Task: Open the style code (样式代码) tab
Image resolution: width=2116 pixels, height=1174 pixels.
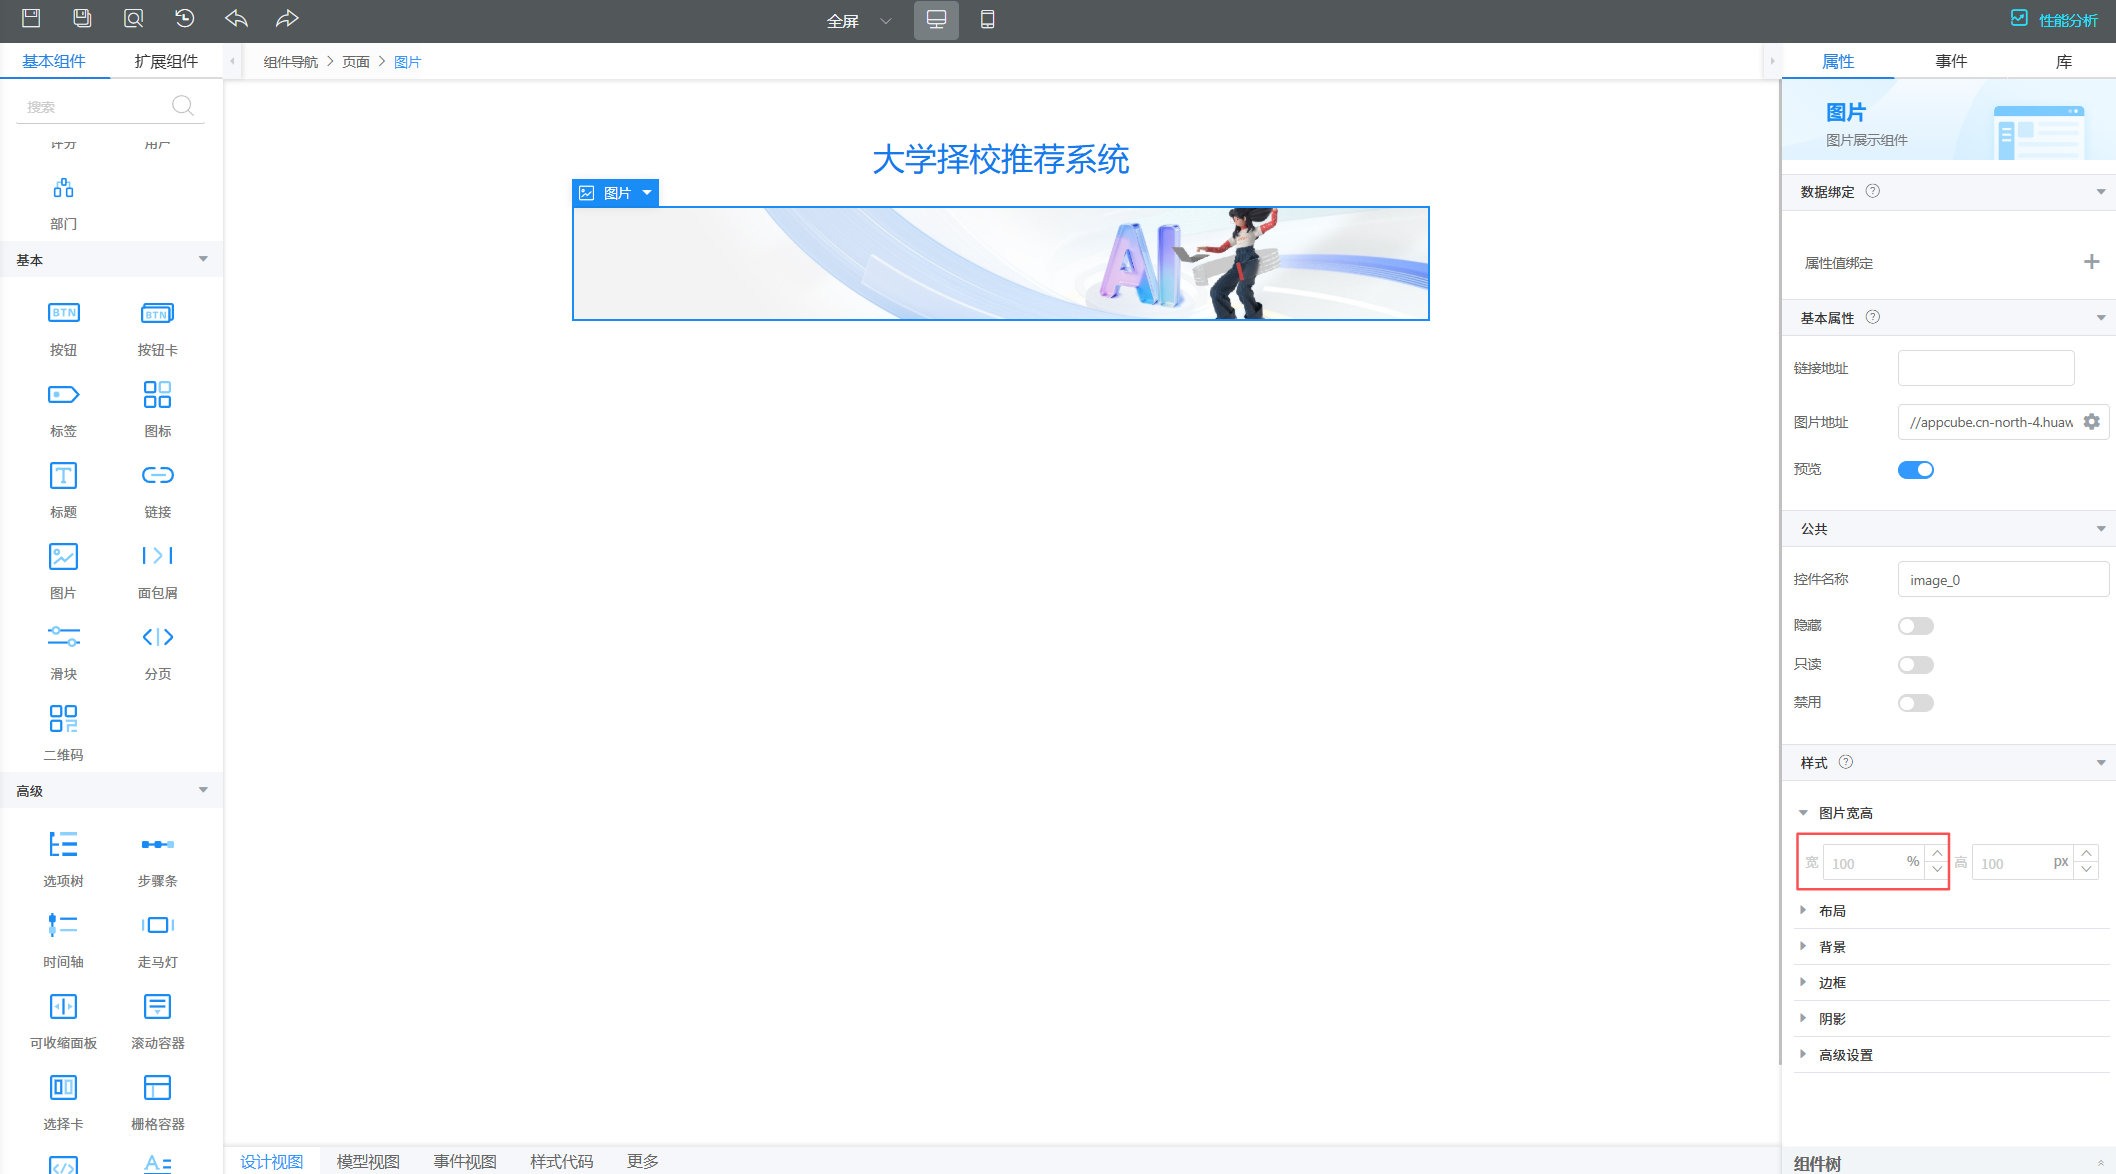Action: (x=561, y=1161)
